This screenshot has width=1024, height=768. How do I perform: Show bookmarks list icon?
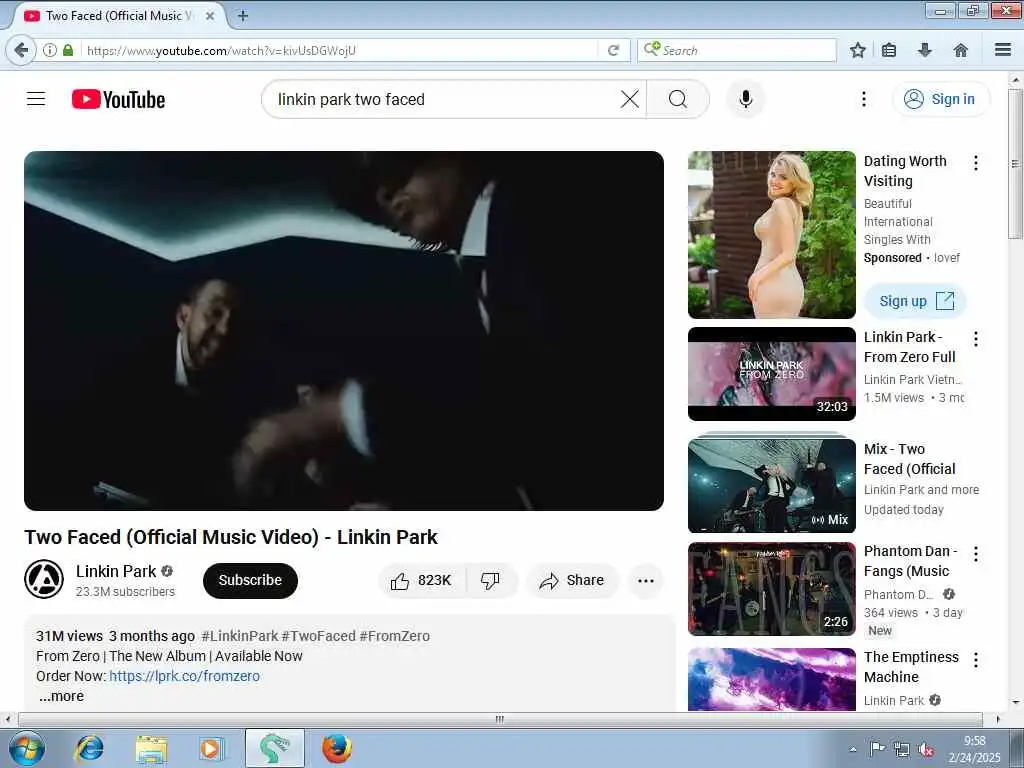pos(889,50)
